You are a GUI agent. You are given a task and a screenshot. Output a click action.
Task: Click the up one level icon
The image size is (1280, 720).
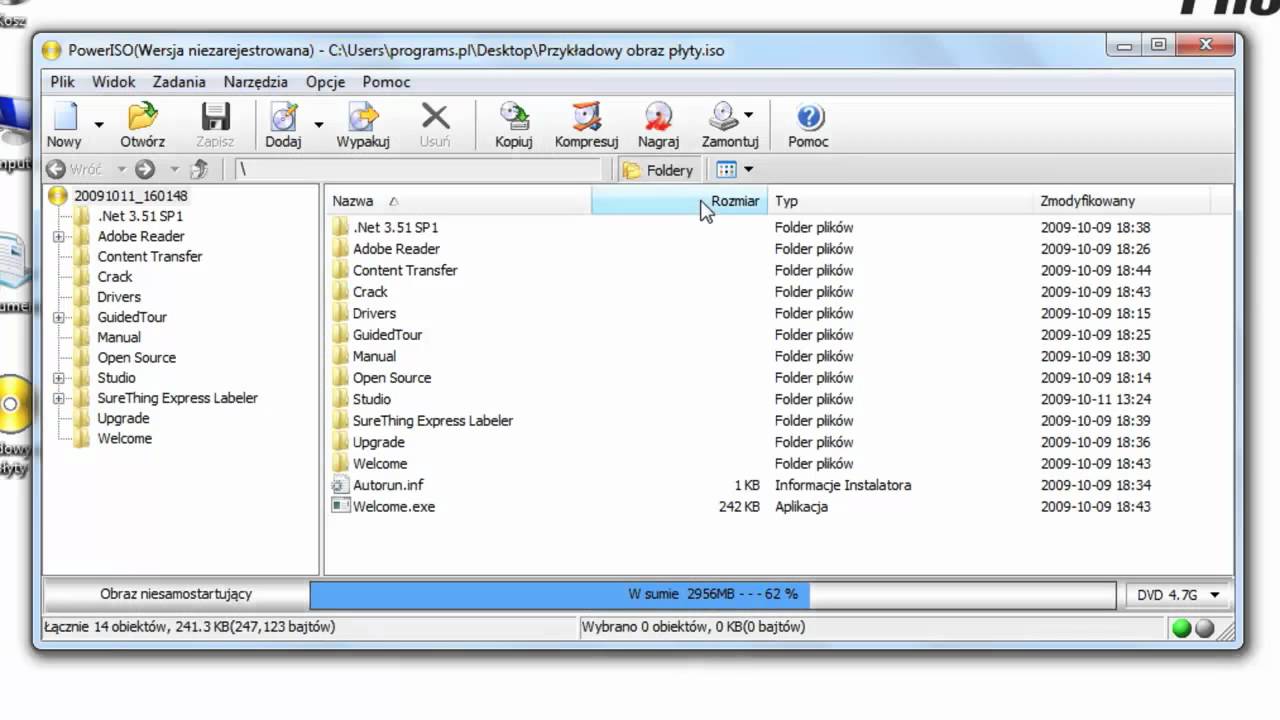pyautogui.click(x=199, y=170)
